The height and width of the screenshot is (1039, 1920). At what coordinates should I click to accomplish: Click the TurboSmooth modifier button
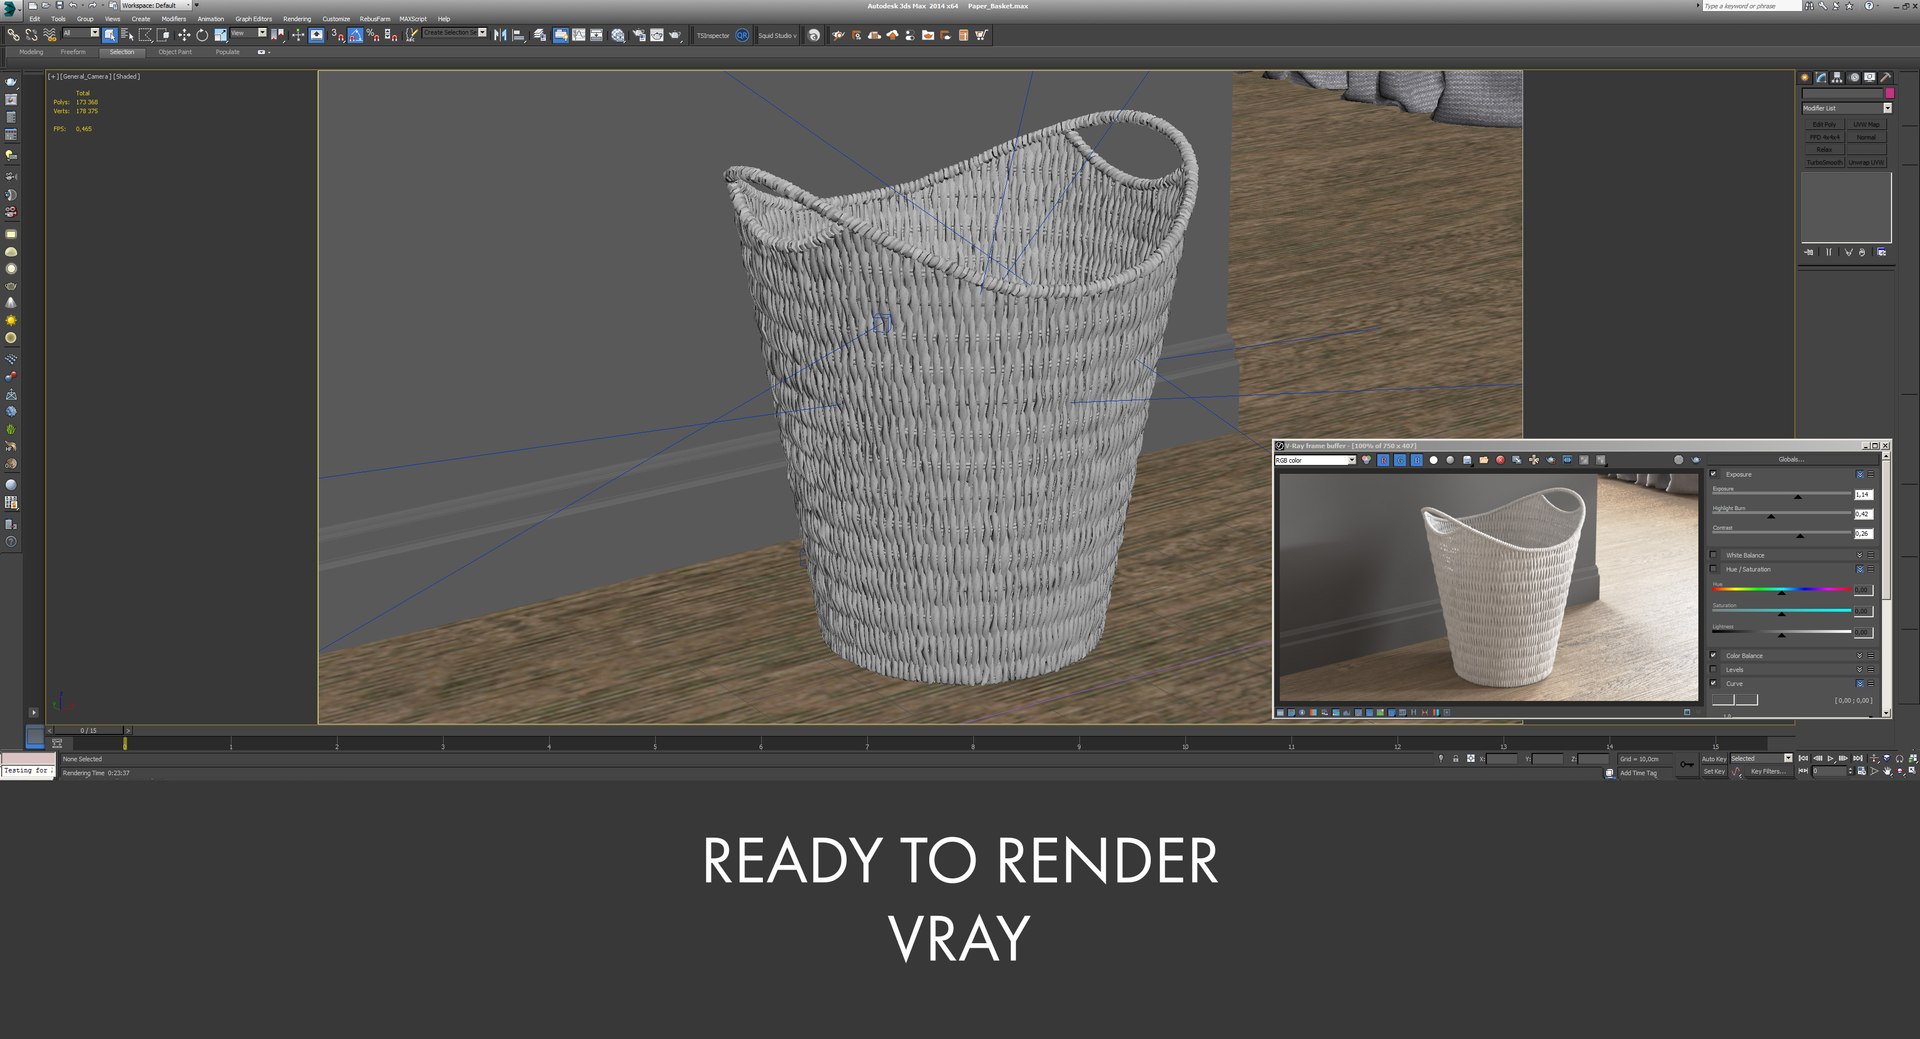(1824, 162)
